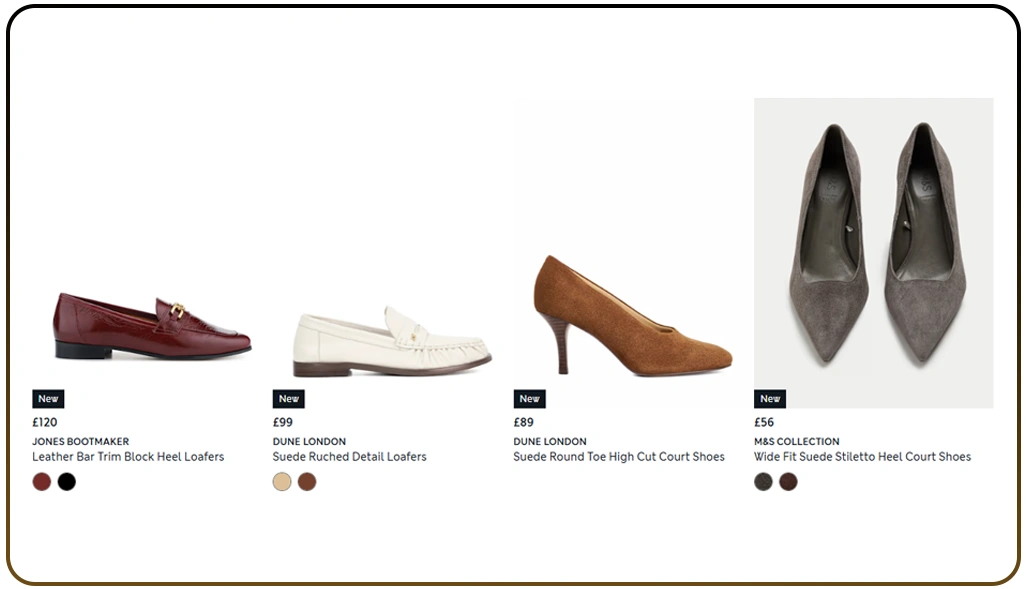View the tan suede high cut court shoe photo
Viewport: 1026px width, 589px height.
tap(632, 316)
